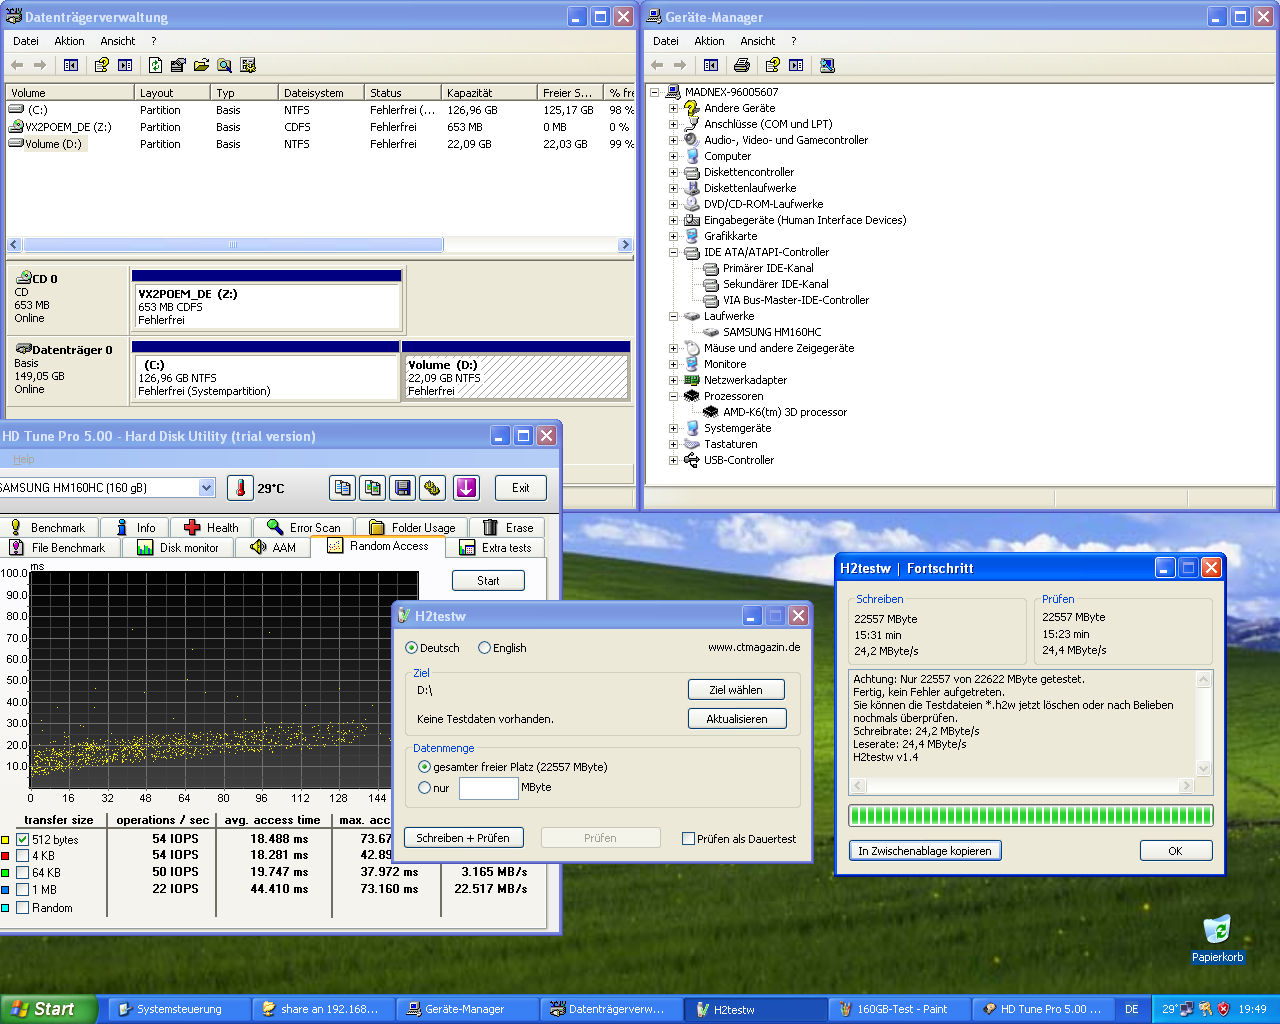Switch to '160GB-Test - Paint' taskbar item
The image size is (1280, 1024).
coord(899,1009)
